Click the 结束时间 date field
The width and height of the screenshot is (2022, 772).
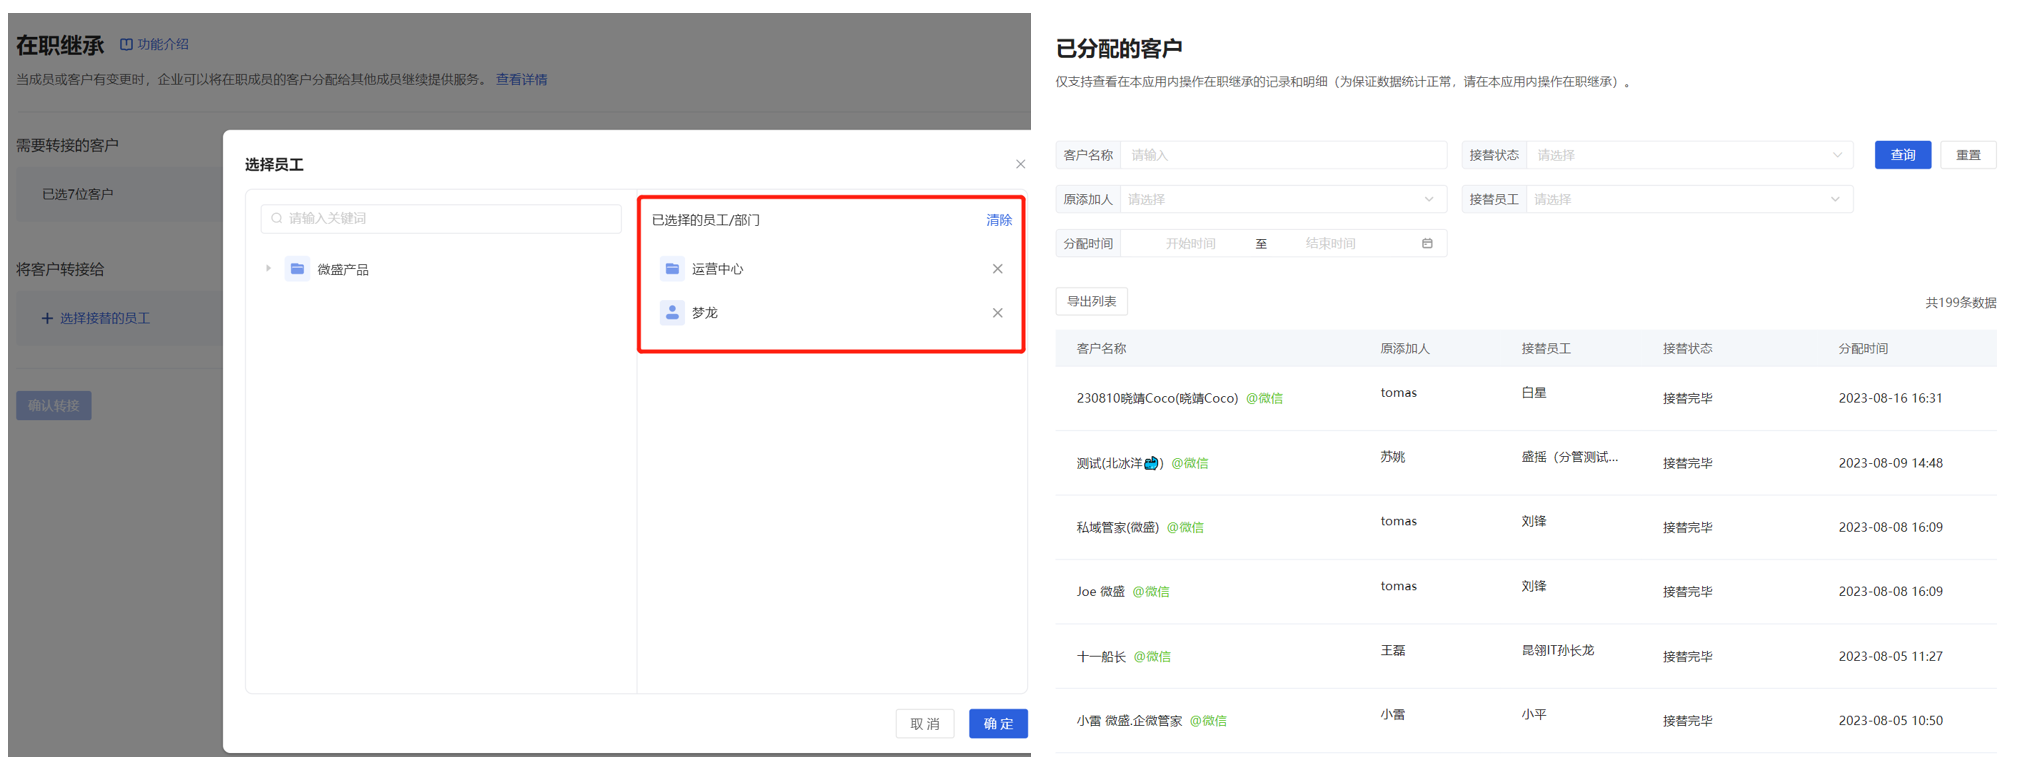[x=1331, y=243]
